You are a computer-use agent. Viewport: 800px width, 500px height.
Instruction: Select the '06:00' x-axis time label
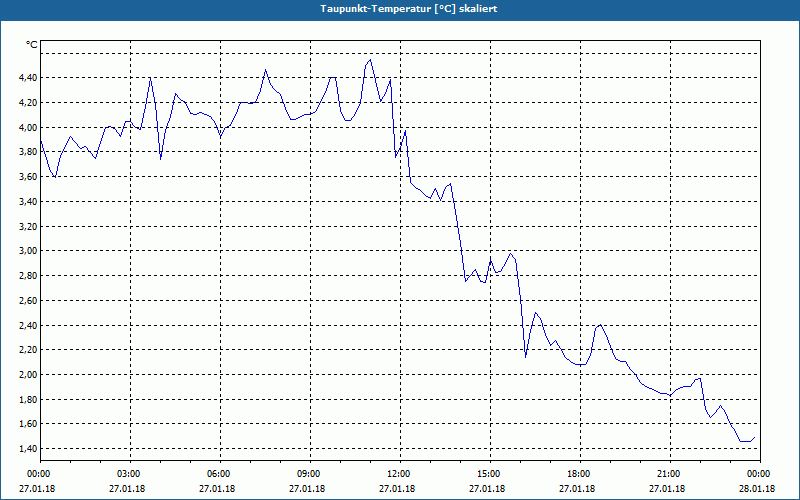[x=220, y=474]
